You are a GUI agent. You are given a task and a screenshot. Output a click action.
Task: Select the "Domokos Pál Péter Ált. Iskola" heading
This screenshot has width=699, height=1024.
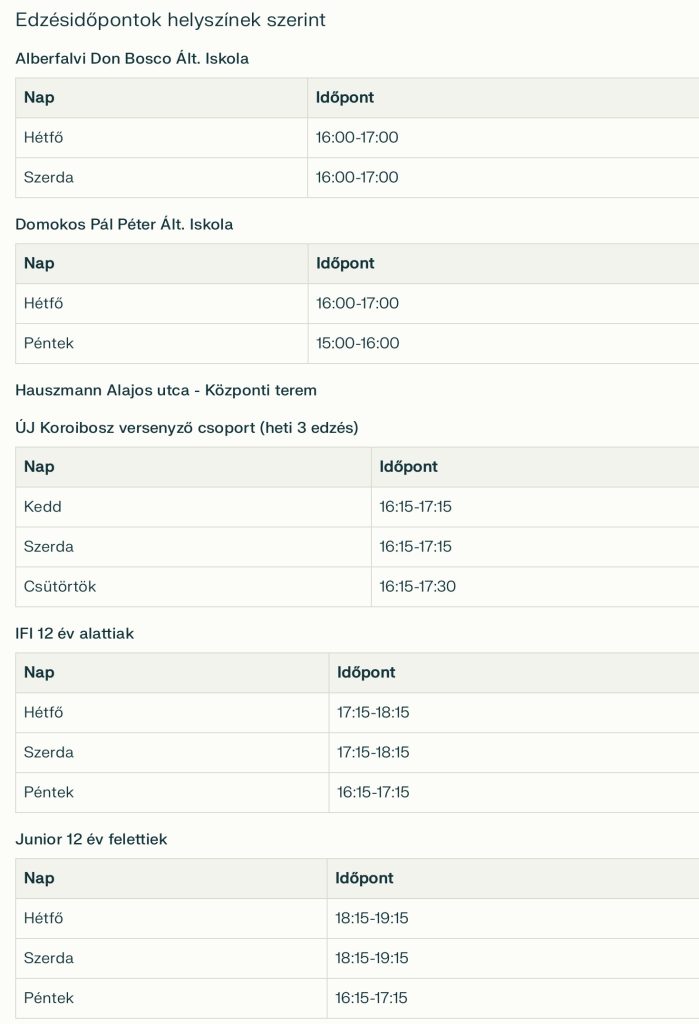click(x=124, y=225)
